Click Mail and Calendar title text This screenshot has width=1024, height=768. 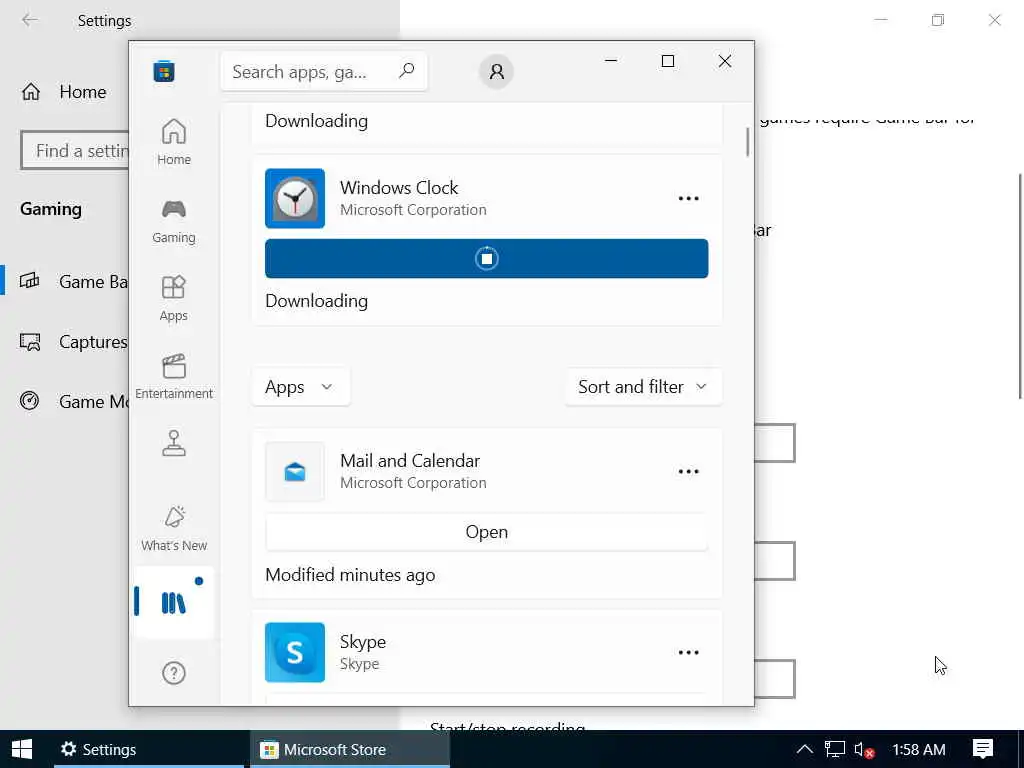coord(410,460)
